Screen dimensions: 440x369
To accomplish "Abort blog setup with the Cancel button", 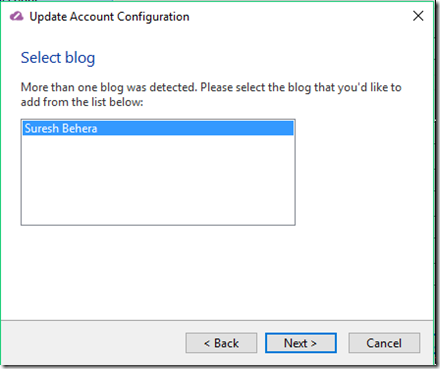I will [x=384, y=343].
